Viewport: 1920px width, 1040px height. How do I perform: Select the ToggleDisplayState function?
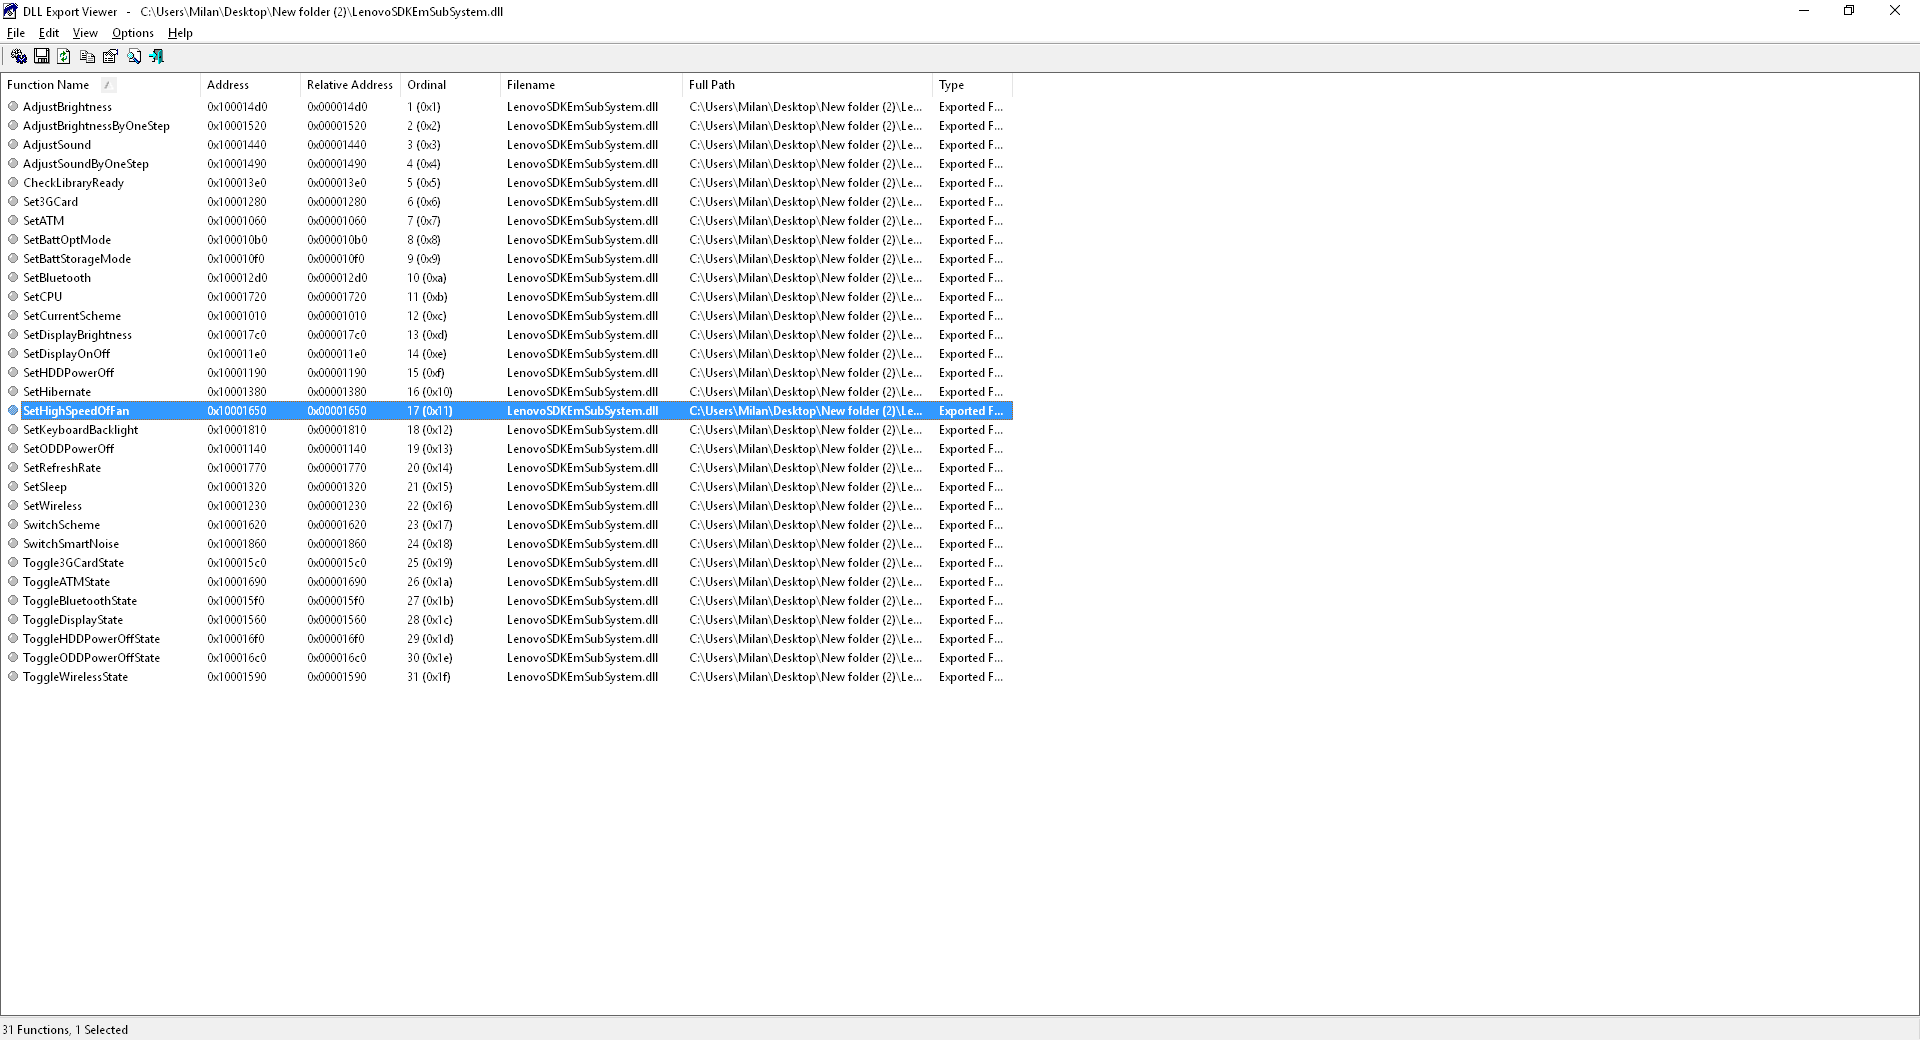[73, 620]
